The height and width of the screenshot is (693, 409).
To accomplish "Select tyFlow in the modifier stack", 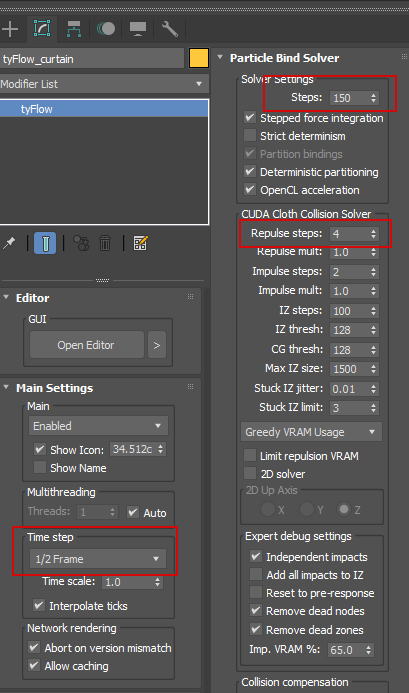I will coord(104,109).
